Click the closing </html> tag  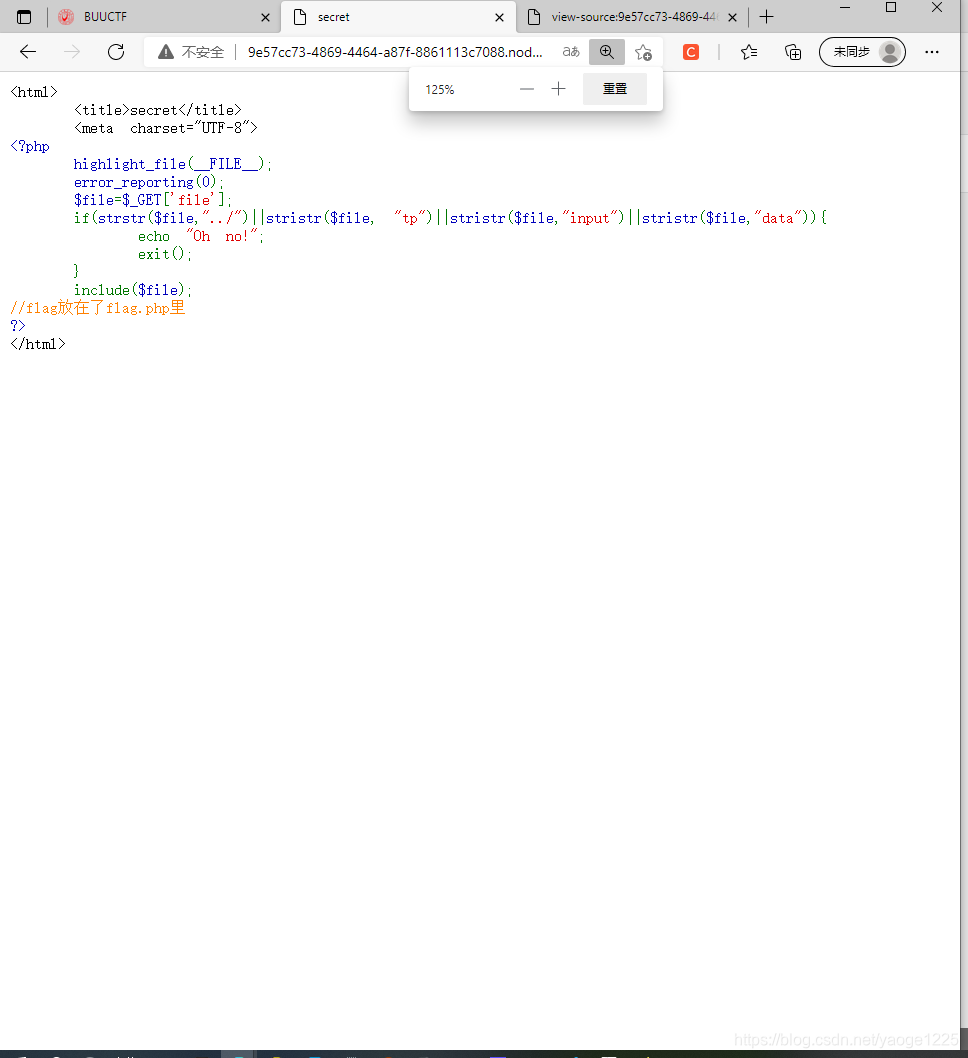click(38, 344)
